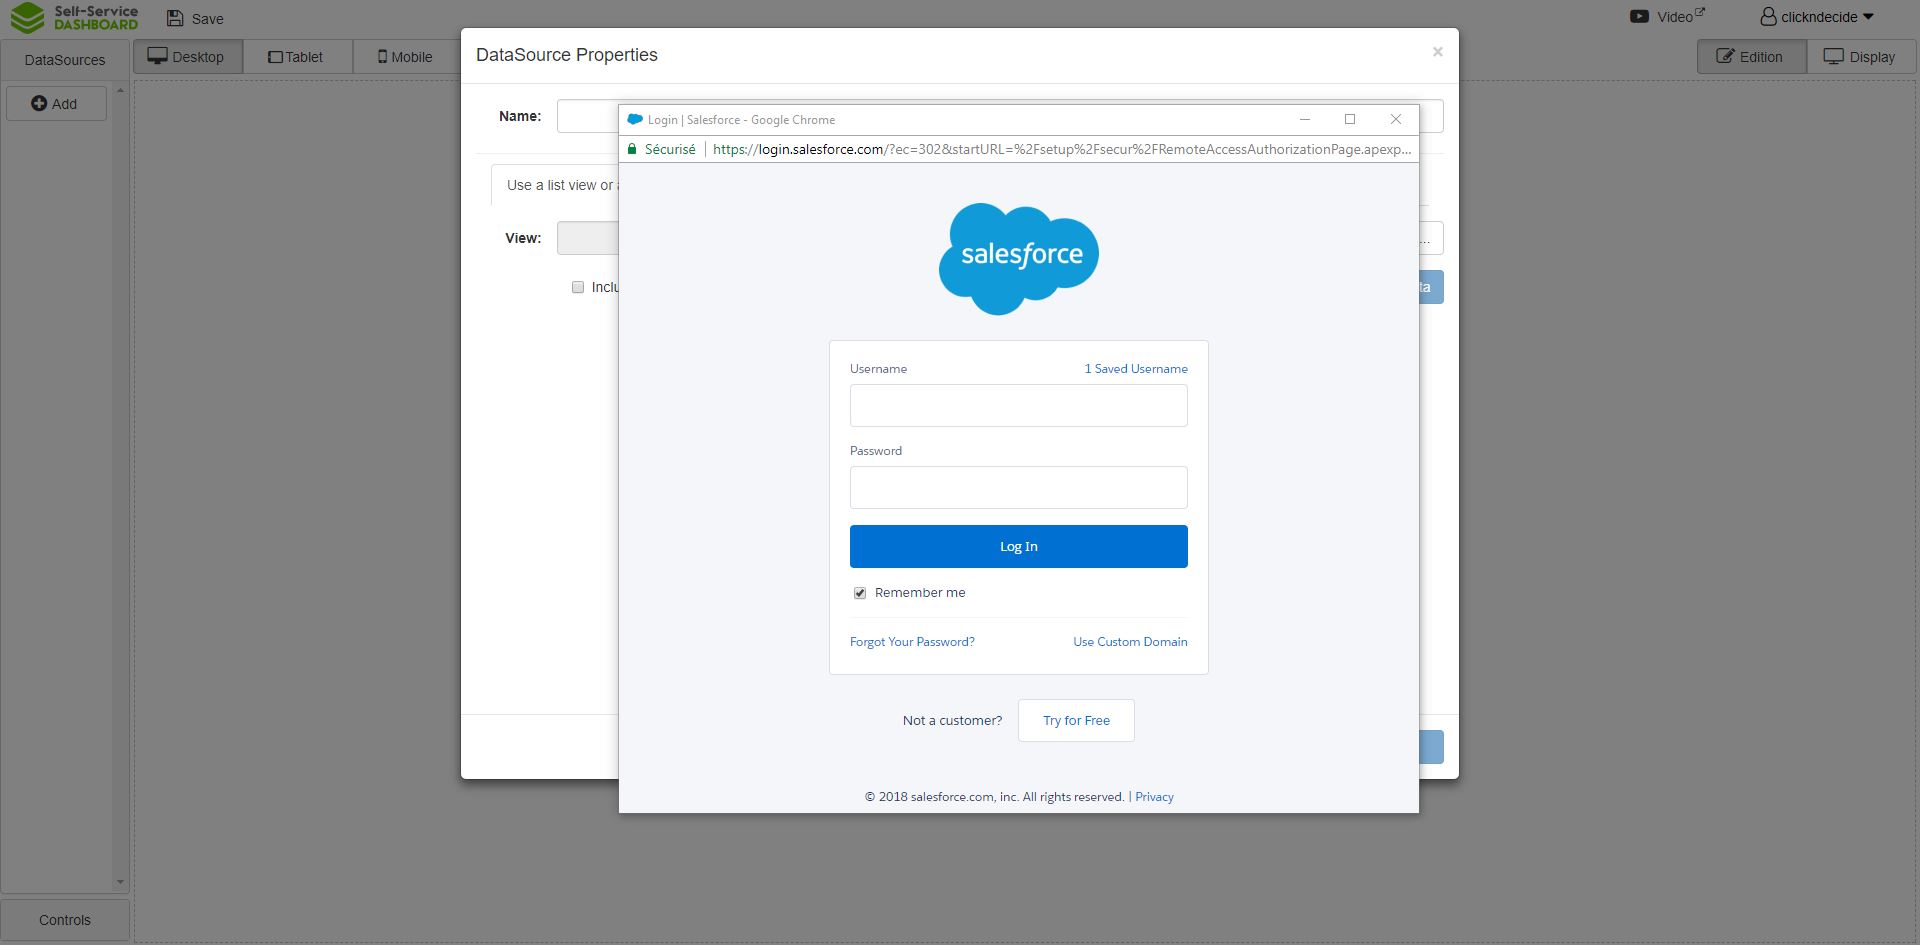This screenshot has height=945, width=1920.
Task: Click the Add datasource button
Action: (x=56, y=104)
